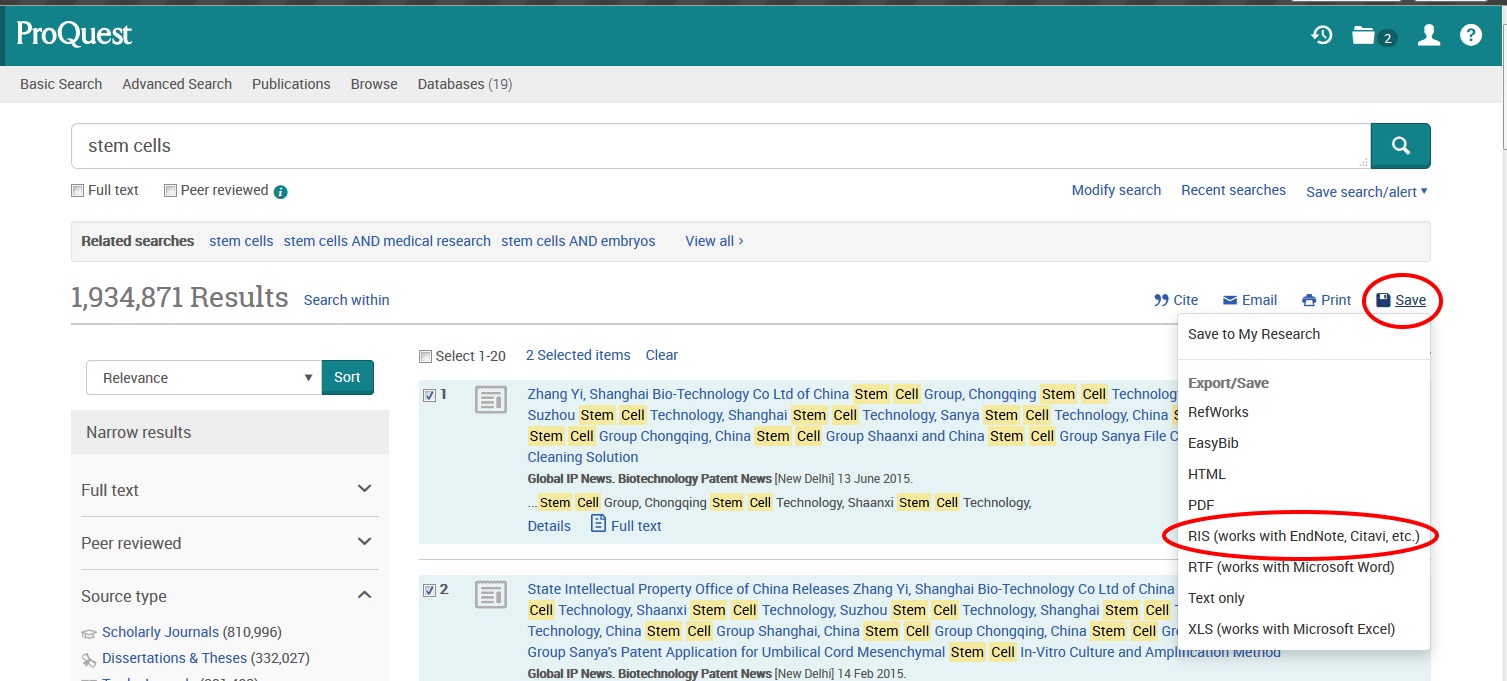Image resolution: width=1507 pixels, height=681 pixels.
Task: Select RTF Microsoft Word export option
Action: pyautogui.click(x=1291, y=567)
